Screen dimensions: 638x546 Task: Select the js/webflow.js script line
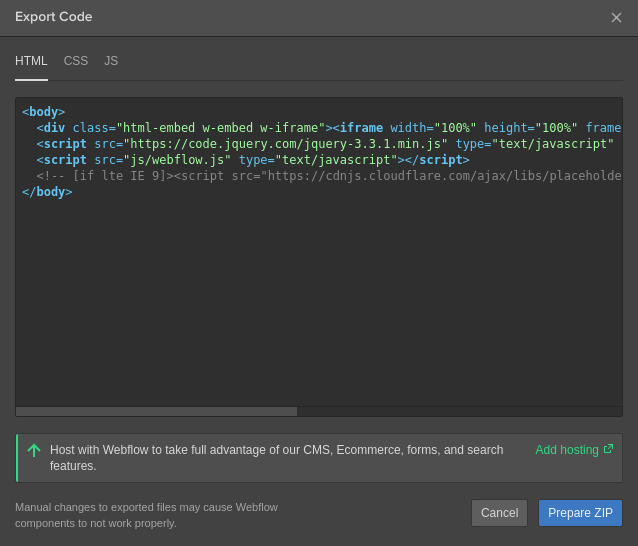coord(250,160)
